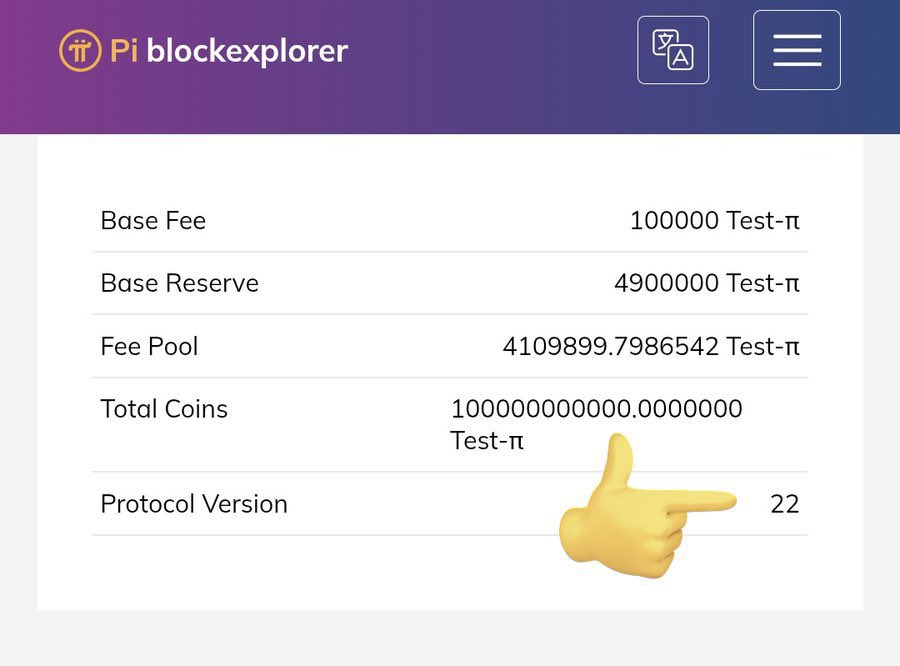Image resolution: width=900 pixels, height=666 pixels.
Task: Select the Total Coins label
Action: [164, 409]
